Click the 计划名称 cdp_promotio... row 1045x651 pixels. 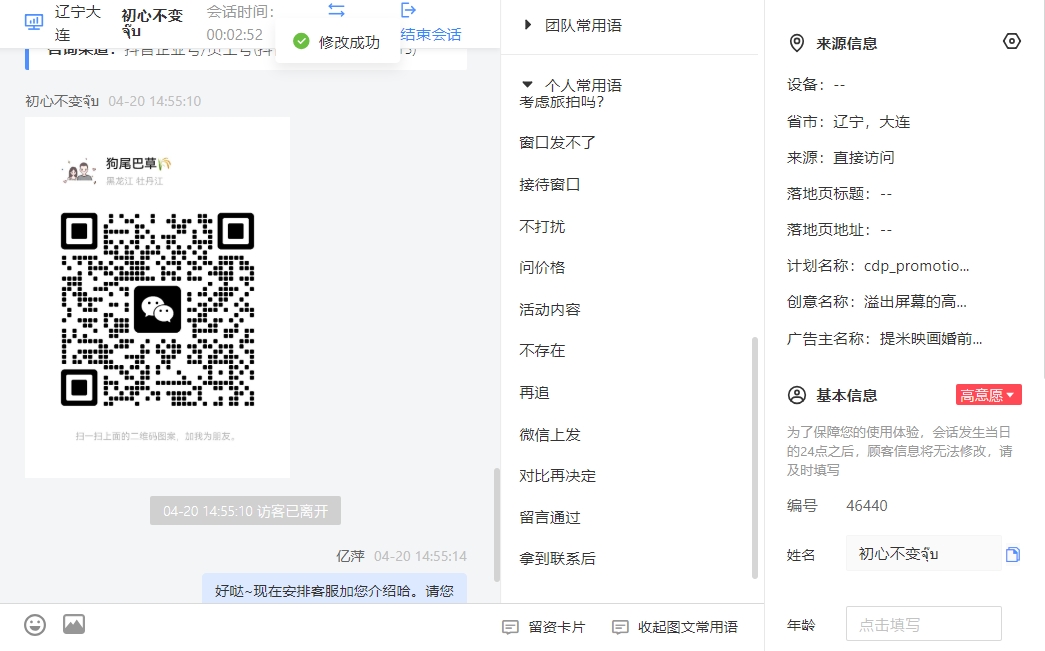click(x=878, y=266)
